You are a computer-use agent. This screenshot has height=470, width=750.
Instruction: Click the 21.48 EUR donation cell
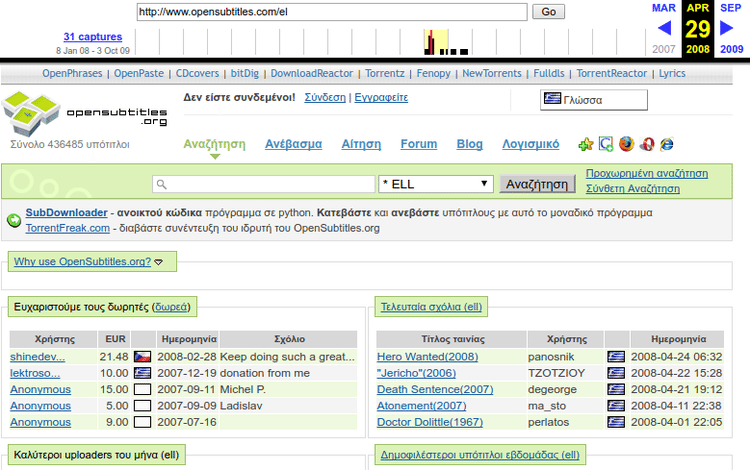114,357
